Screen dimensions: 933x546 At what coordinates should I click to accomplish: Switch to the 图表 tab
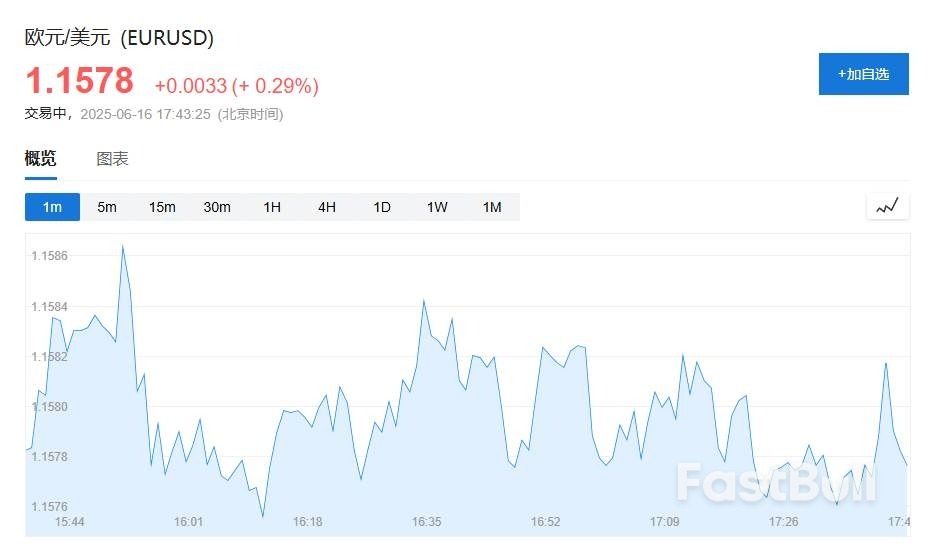(112, 159)
